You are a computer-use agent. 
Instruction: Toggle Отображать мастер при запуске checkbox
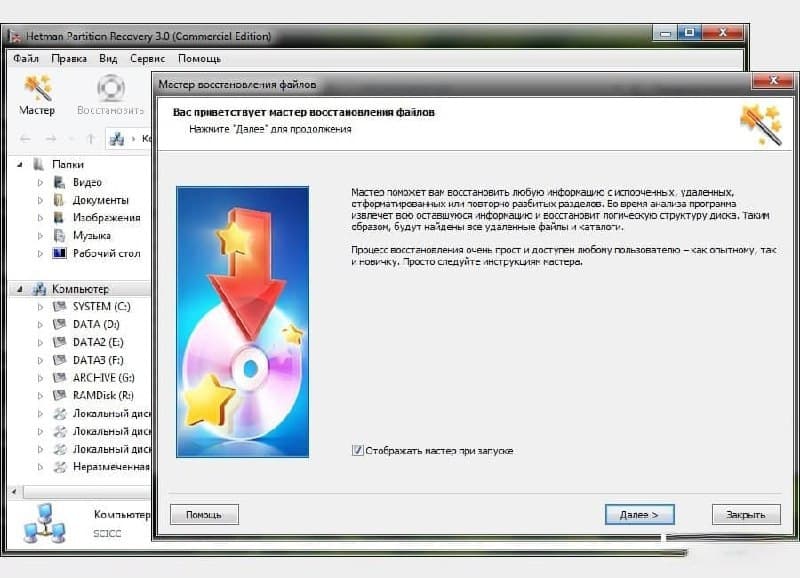click(x=358, y=450)
